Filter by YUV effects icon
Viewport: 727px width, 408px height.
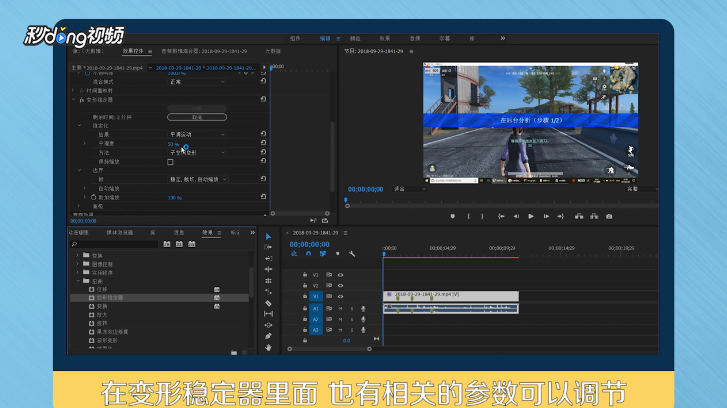pyautogui.click(x=191, y=244)
